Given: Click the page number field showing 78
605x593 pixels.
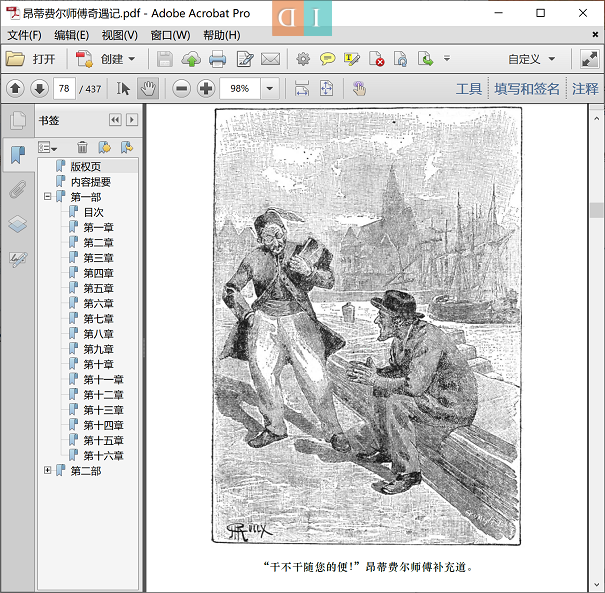Looking at the screenshot, I should [64, 89].
